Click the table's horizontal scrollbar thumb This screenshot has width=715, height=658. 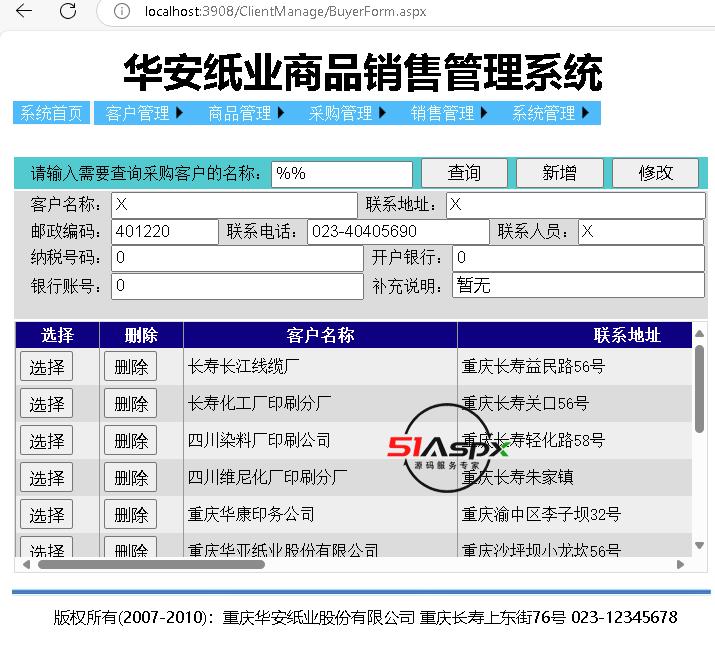coord(150,564)
